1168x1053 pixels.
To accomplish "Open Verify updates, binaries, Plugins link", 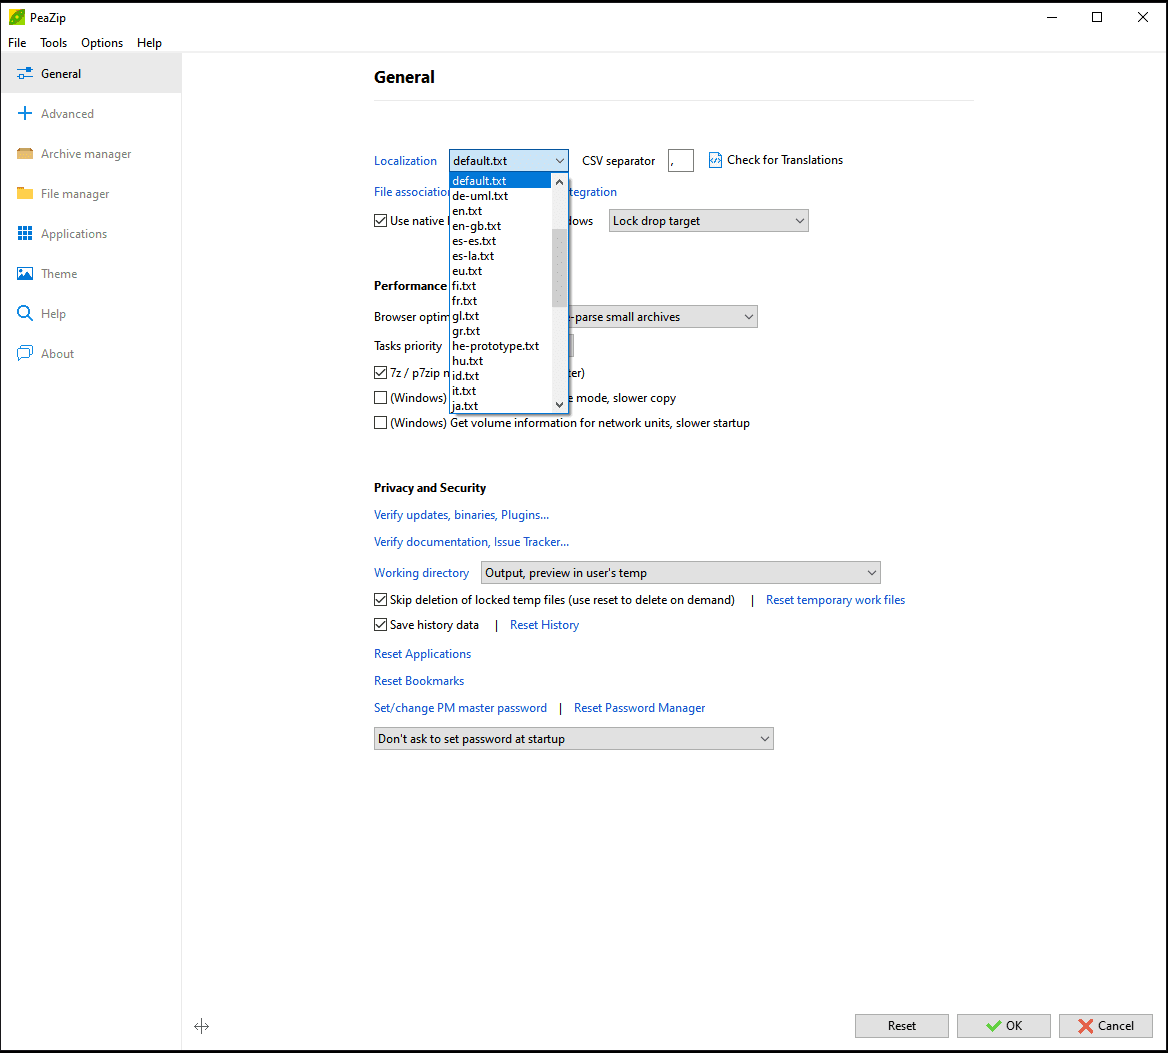I will click(461, 515).
